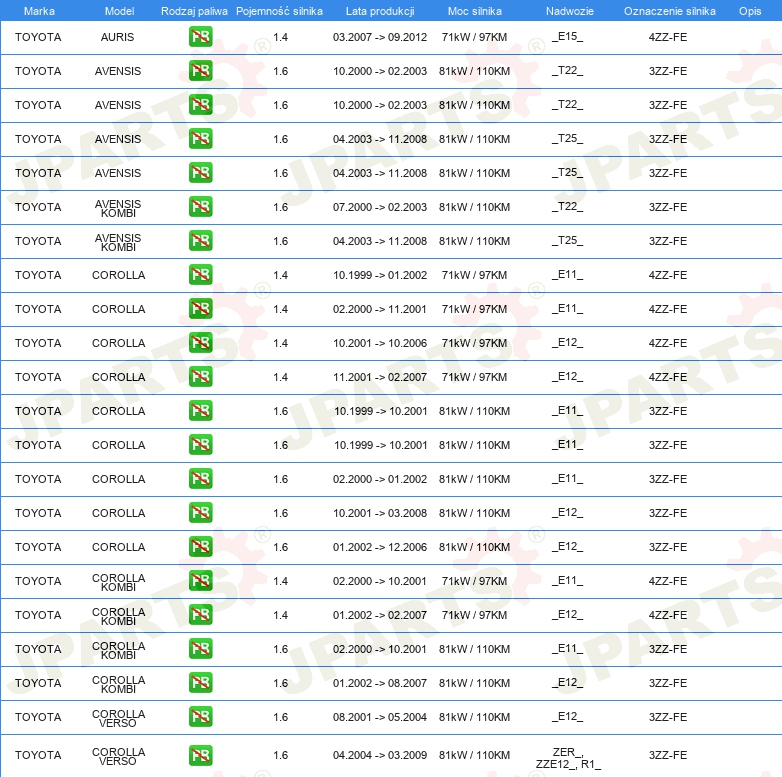Click the Marka column header
Viewport: 782px width, 777px height.
tap(39, 11)
